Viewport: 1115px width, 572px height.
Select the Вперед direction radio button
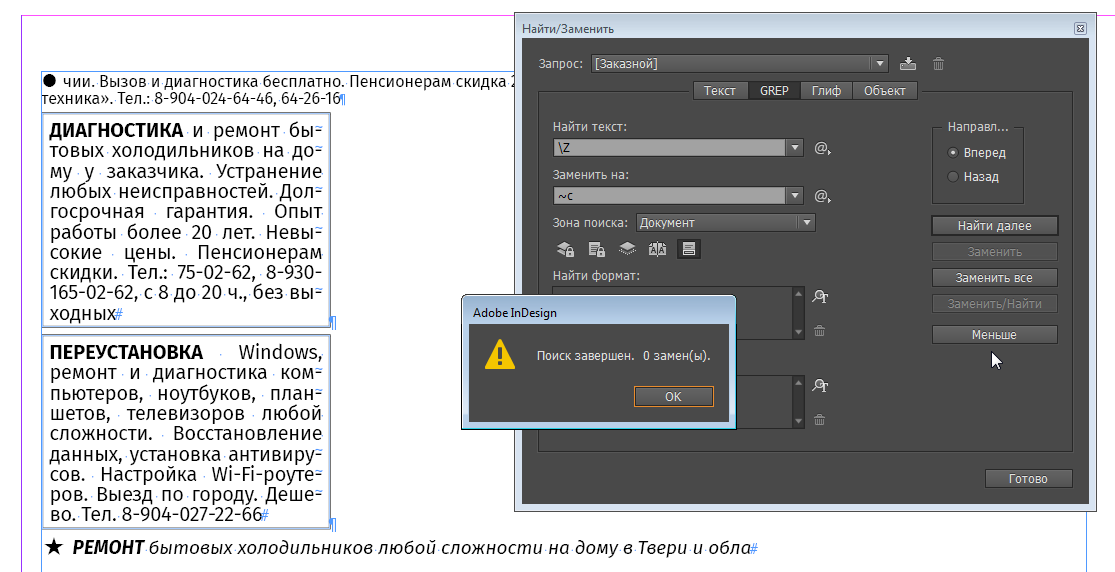[952, 153]
